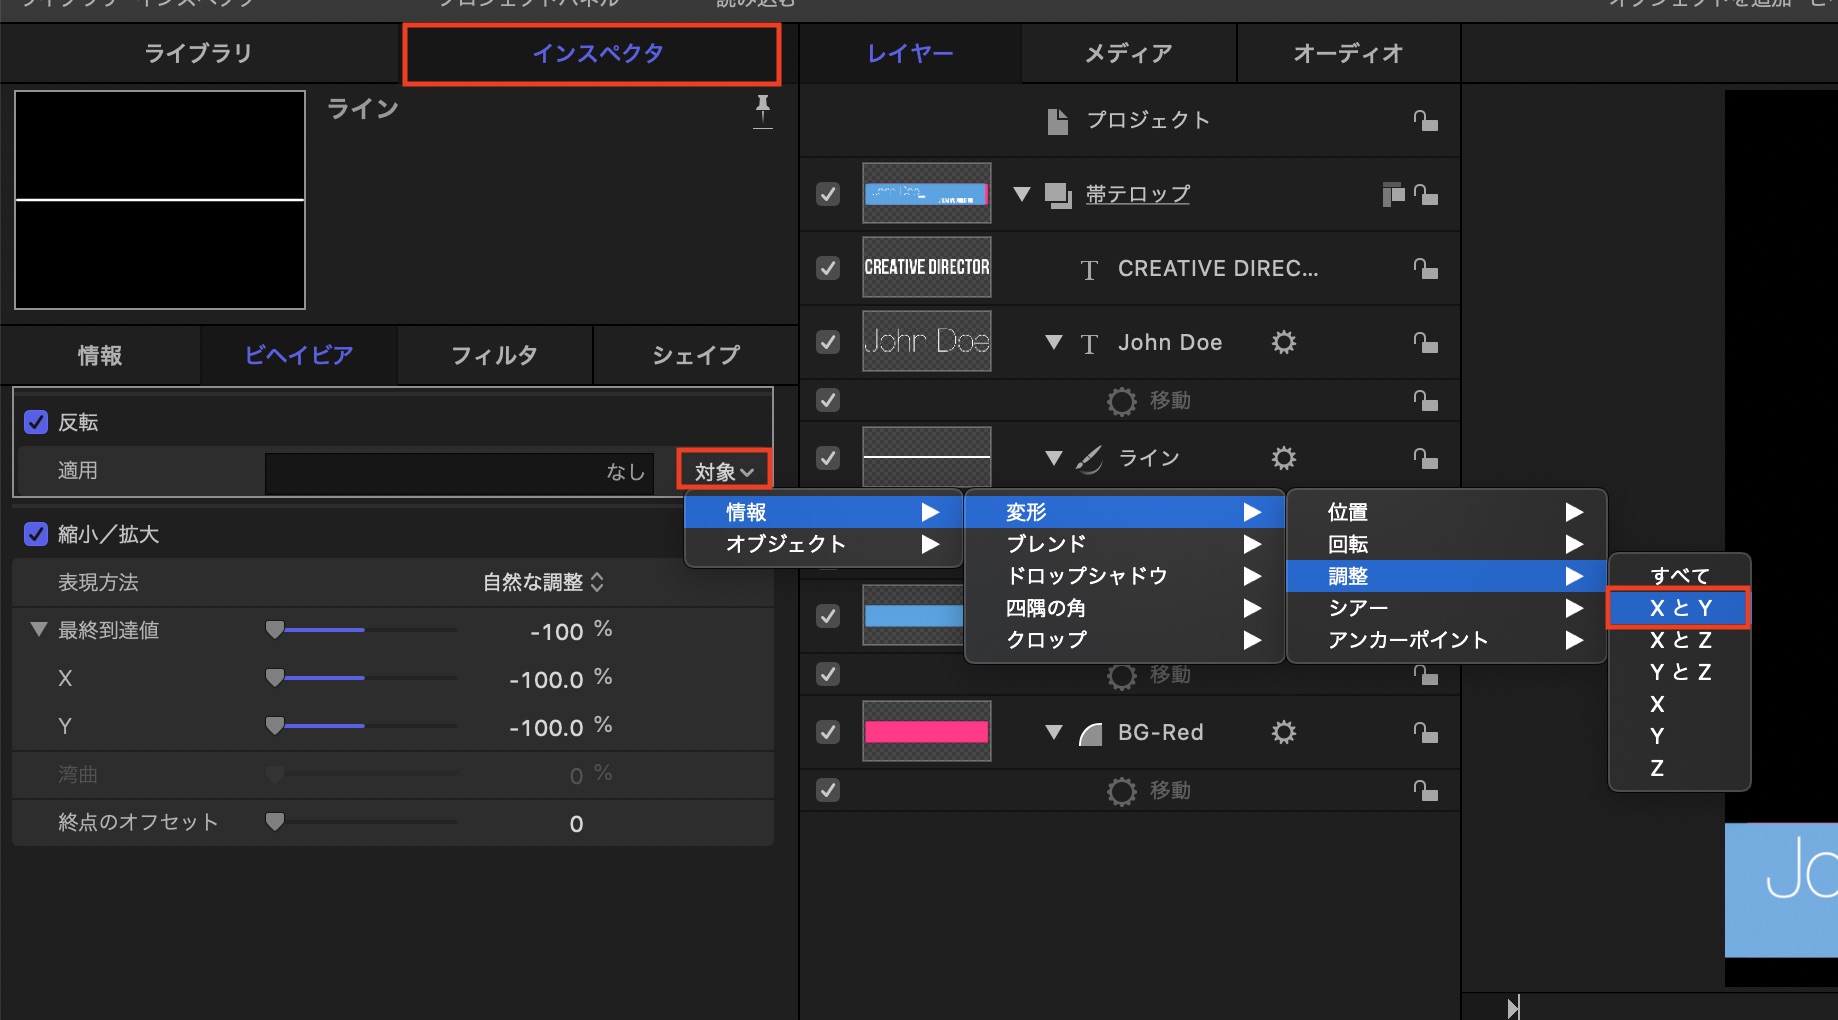
Task: Lock the 移動 behavior under BG-Red
Action: pyautogui.click(x=1425, y=790)
